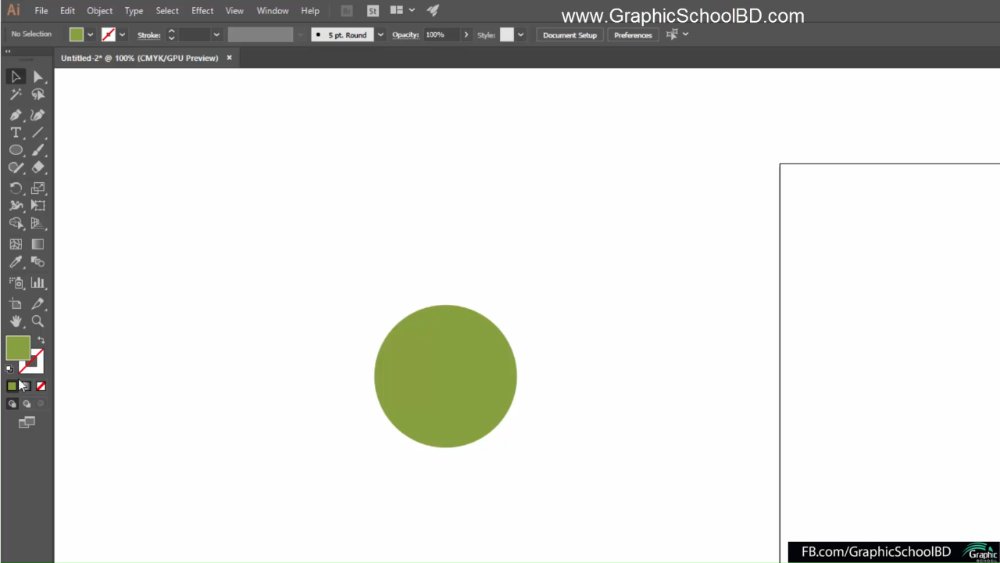Open stroke weight dropdown
The image size is (1000, 563).
(x=216, y=35)
